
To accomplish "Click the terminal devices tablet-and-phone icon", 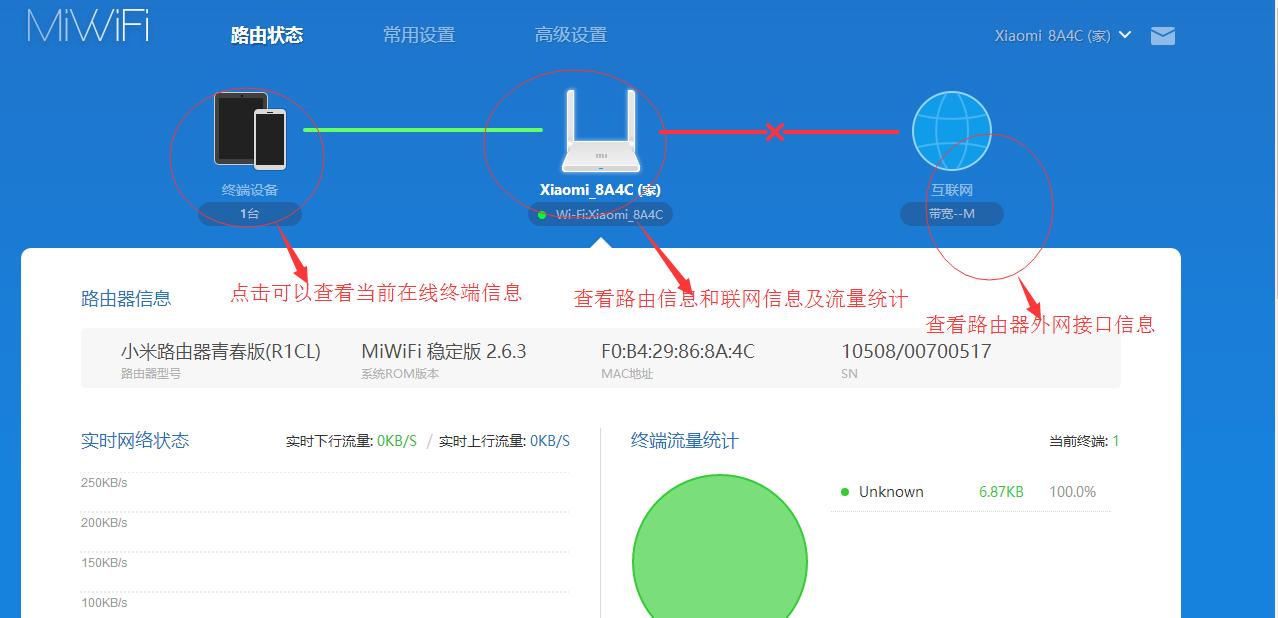I will click(x=250, y=130).
